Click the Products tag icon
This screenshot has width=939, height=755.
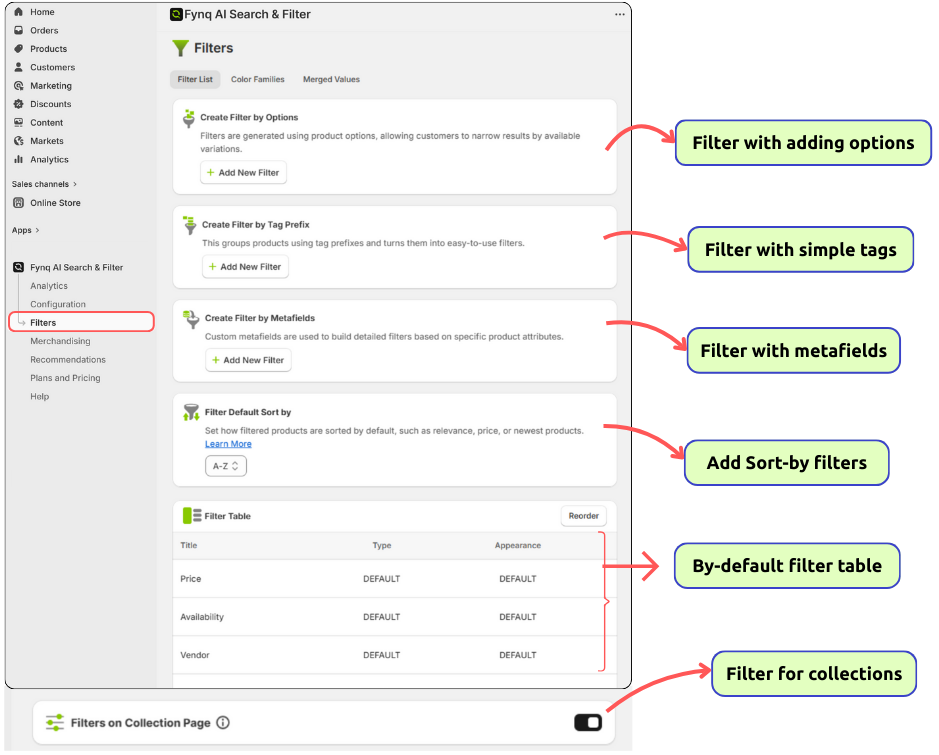click(x=19, y=48)
